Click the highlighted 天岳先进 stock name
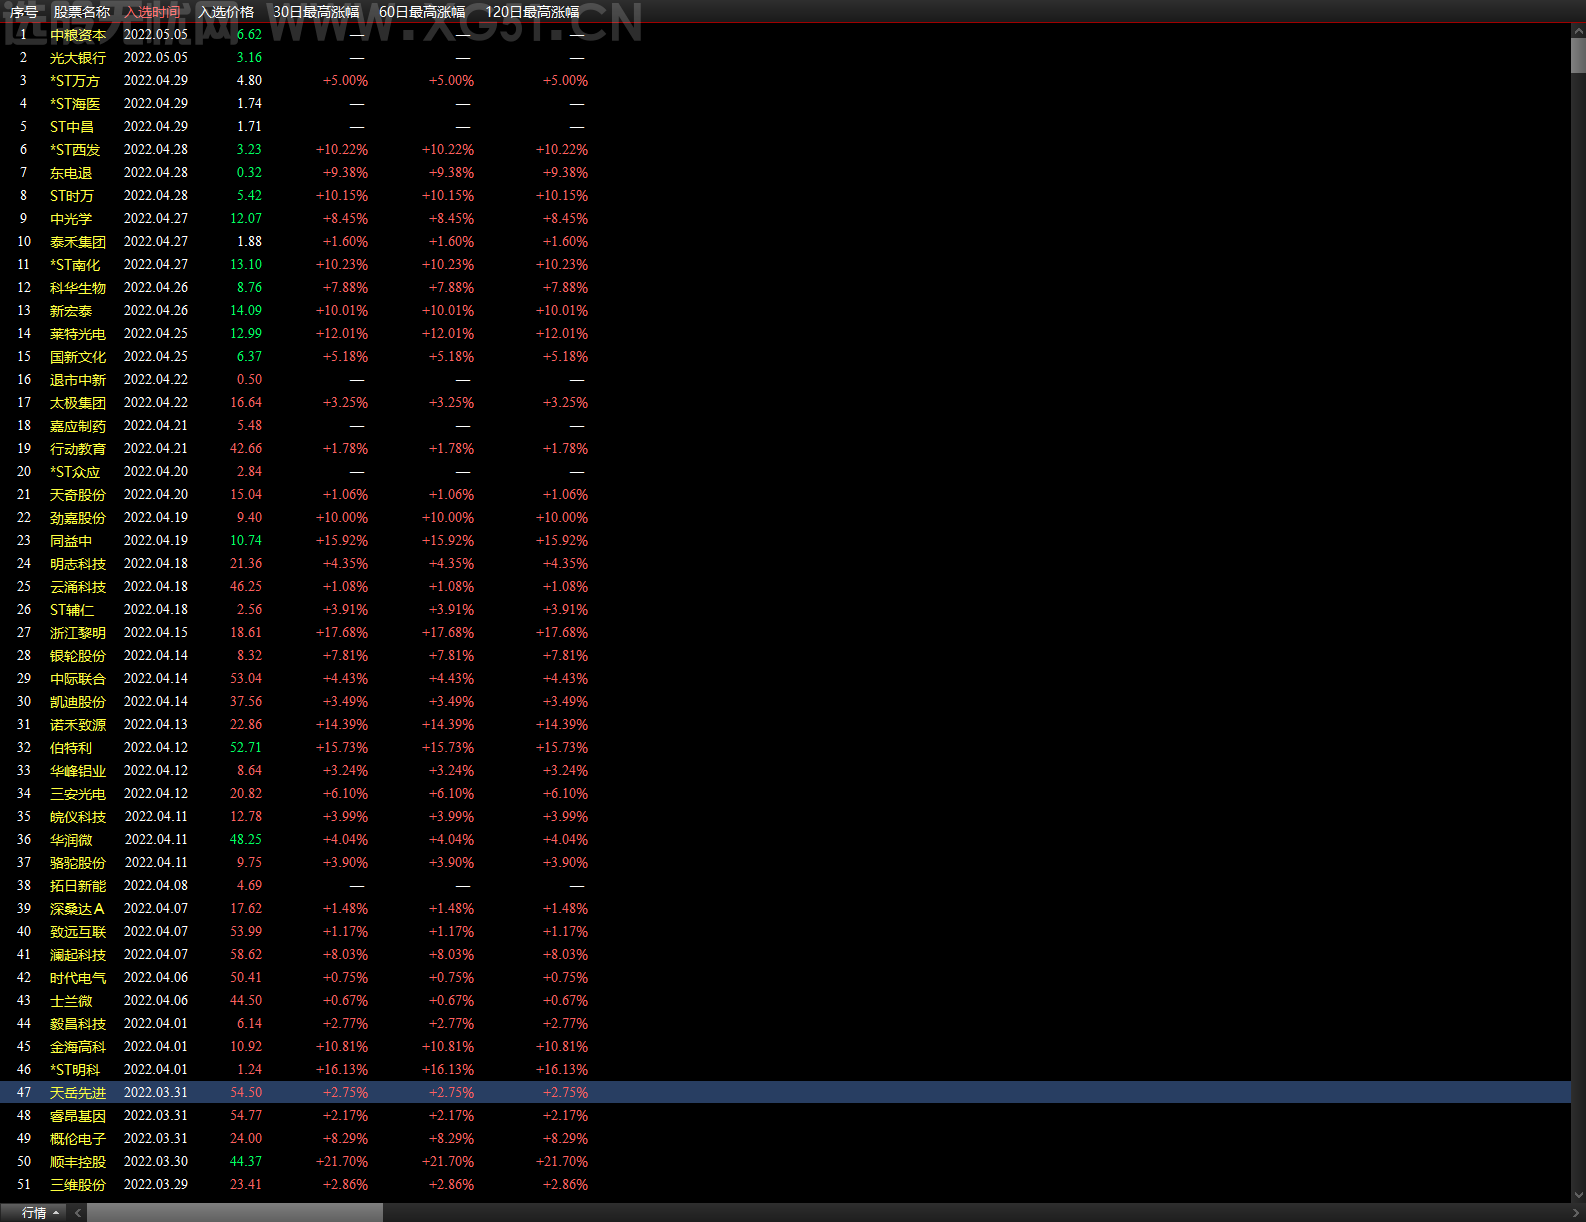This screenshot has width=1586, height=1222. pos(78,1093)
